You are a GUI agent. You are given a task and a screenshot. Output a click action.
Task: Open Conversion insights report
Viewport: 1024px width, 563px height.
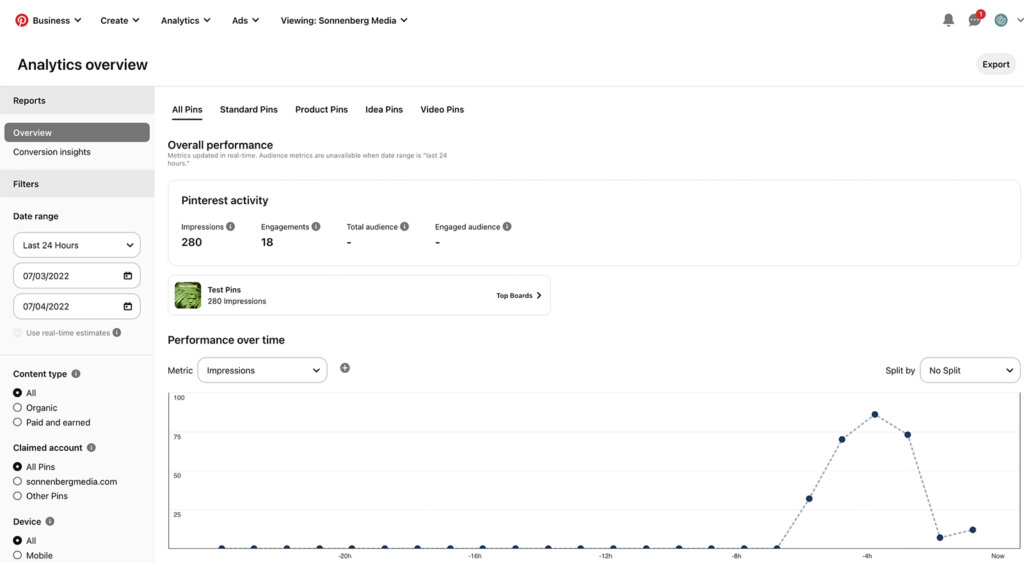point(52,152)
